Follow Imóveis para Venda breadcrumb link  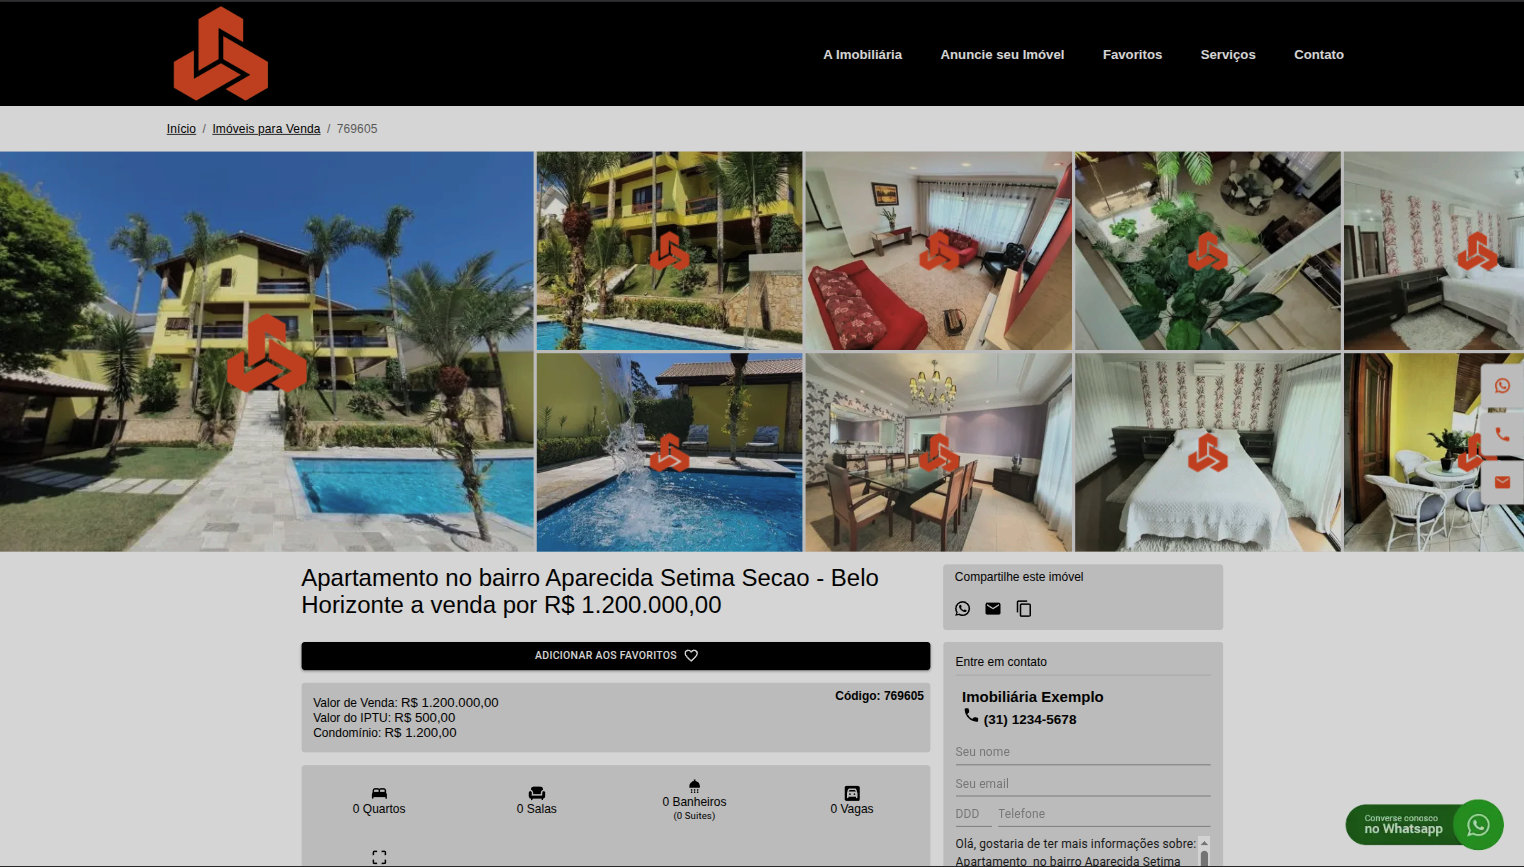coord(266,129)
